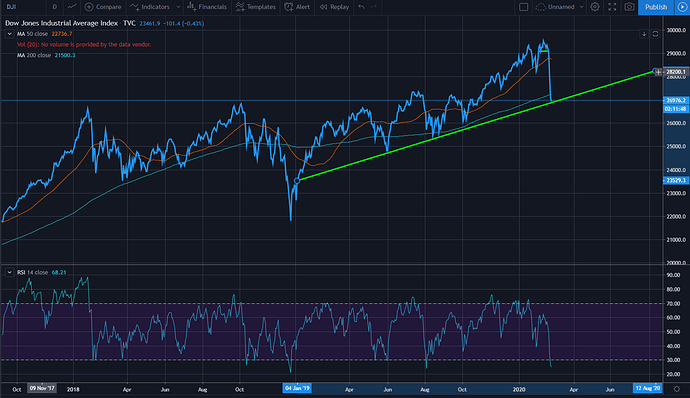Click the down-arrow pane icon at the chart's top right
Image resolution: width=690 pixels, height=398 pixels.
(x=644, y=34)
